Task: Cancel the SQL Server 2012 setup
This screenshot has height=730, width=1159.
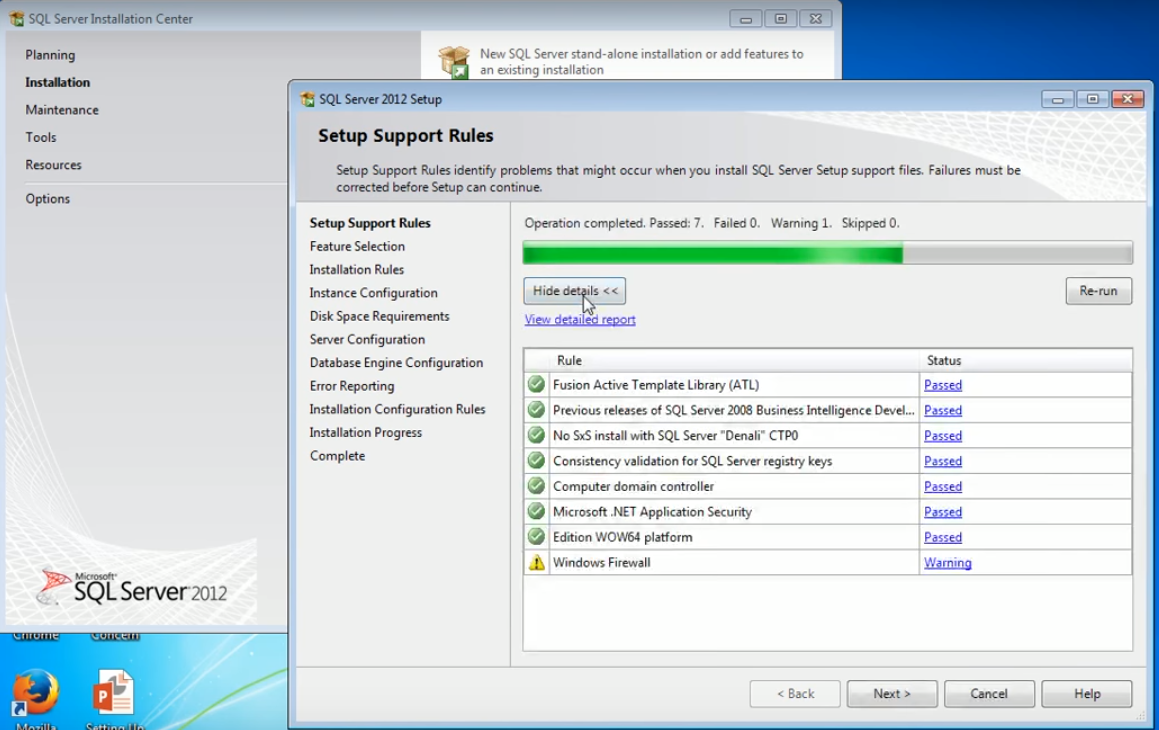Action: pos(989,694)
